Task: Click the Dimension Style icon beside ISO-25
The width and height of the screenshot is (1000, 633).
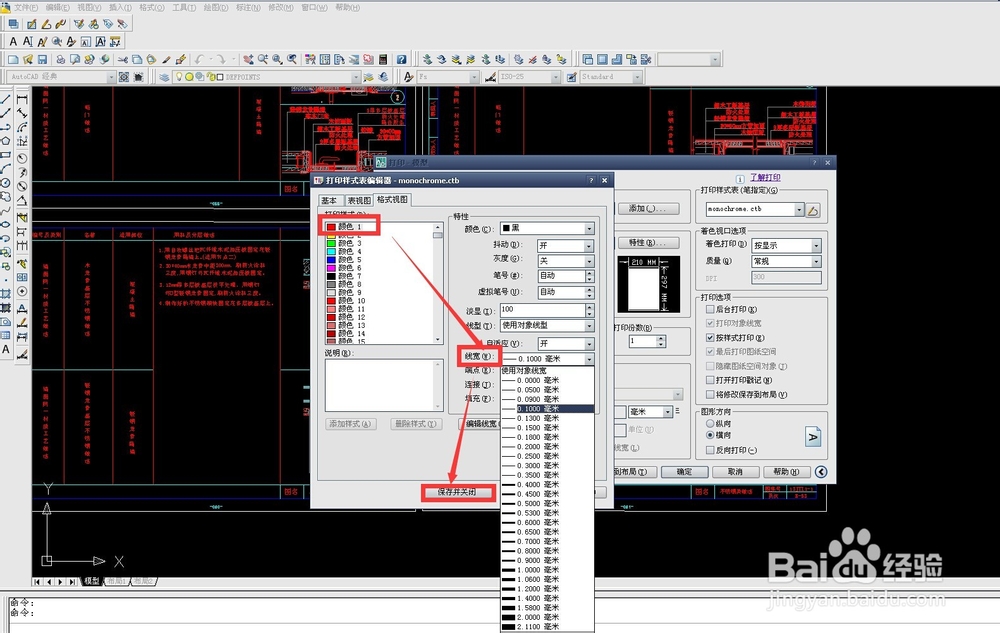Action: [x=490, y=76]
